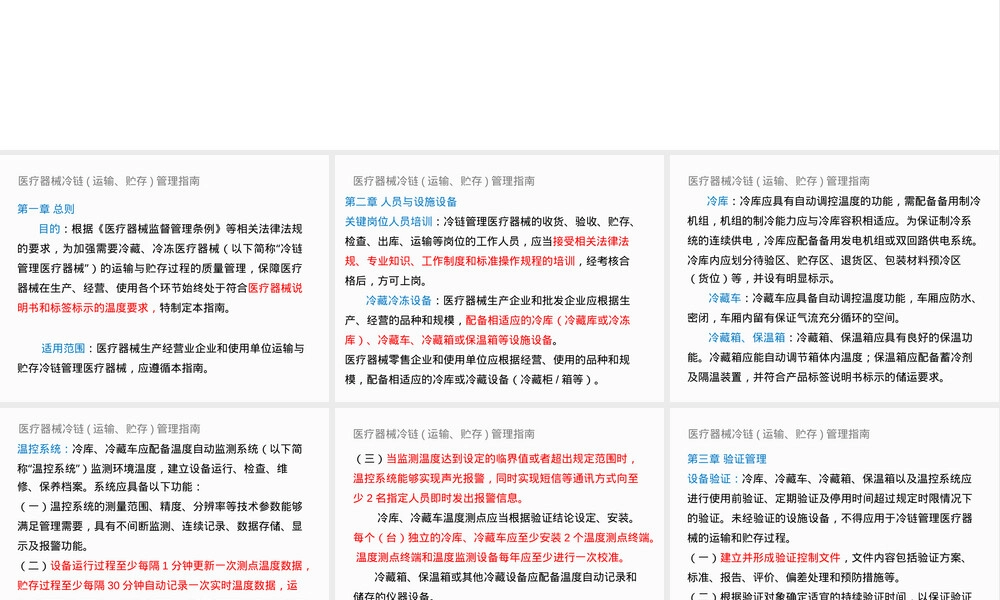The height and width of the screenshot is (600, 1000).
Task: Click red text 接受相关法律法规、专业知识
Action: click(487, 251)
